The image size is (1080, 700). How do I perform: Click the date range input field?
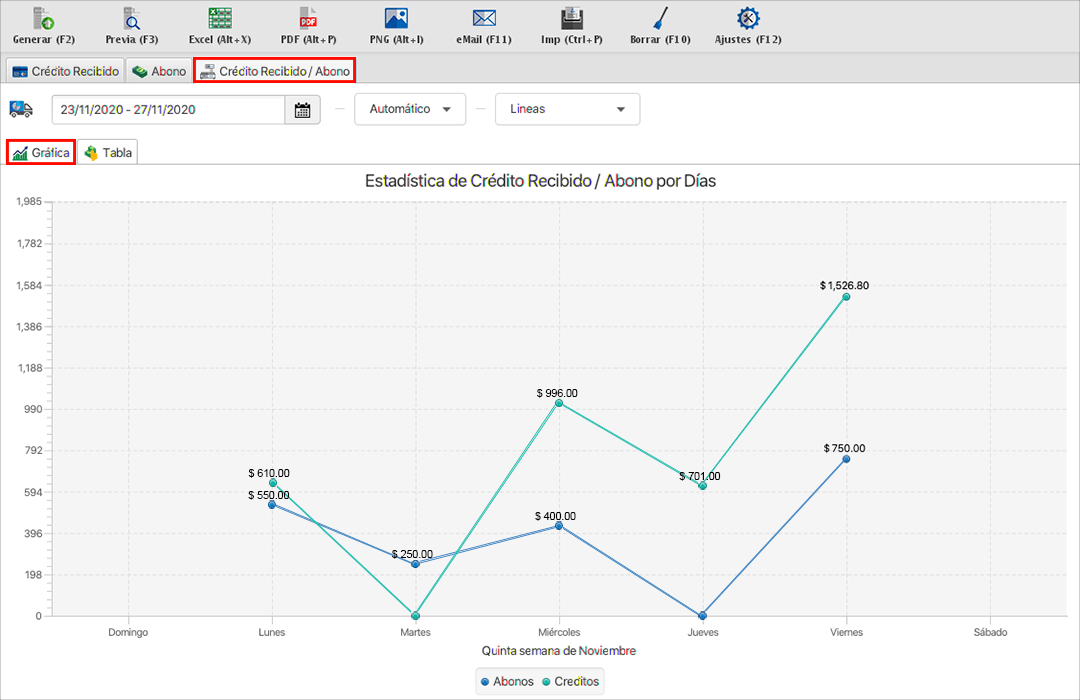(x=168, y=109)
